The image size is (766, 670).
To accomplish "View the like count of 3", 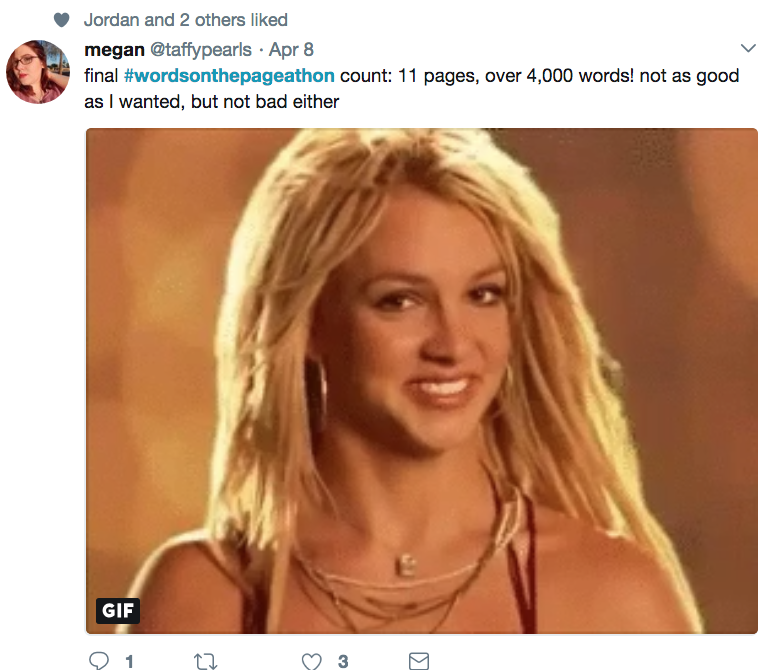I will tap(343, 662).
